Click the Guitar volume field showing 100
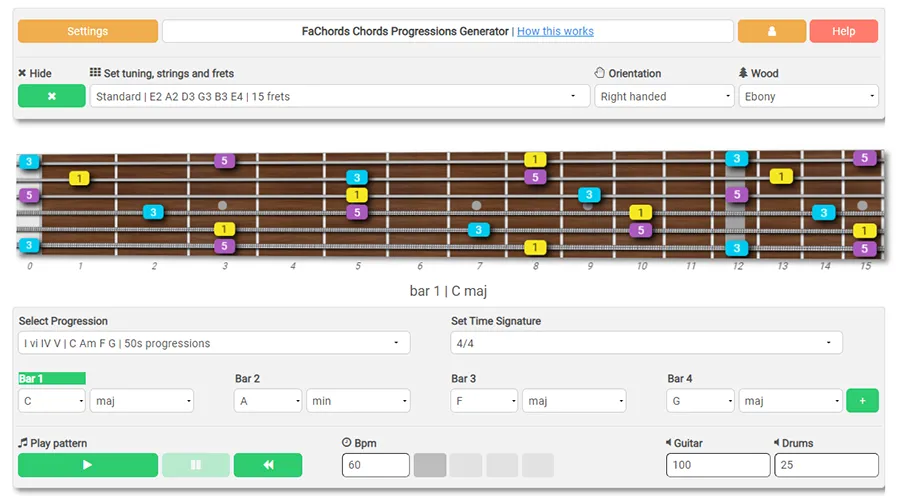The width and height of the screenshot is (900, 499). 718,465
